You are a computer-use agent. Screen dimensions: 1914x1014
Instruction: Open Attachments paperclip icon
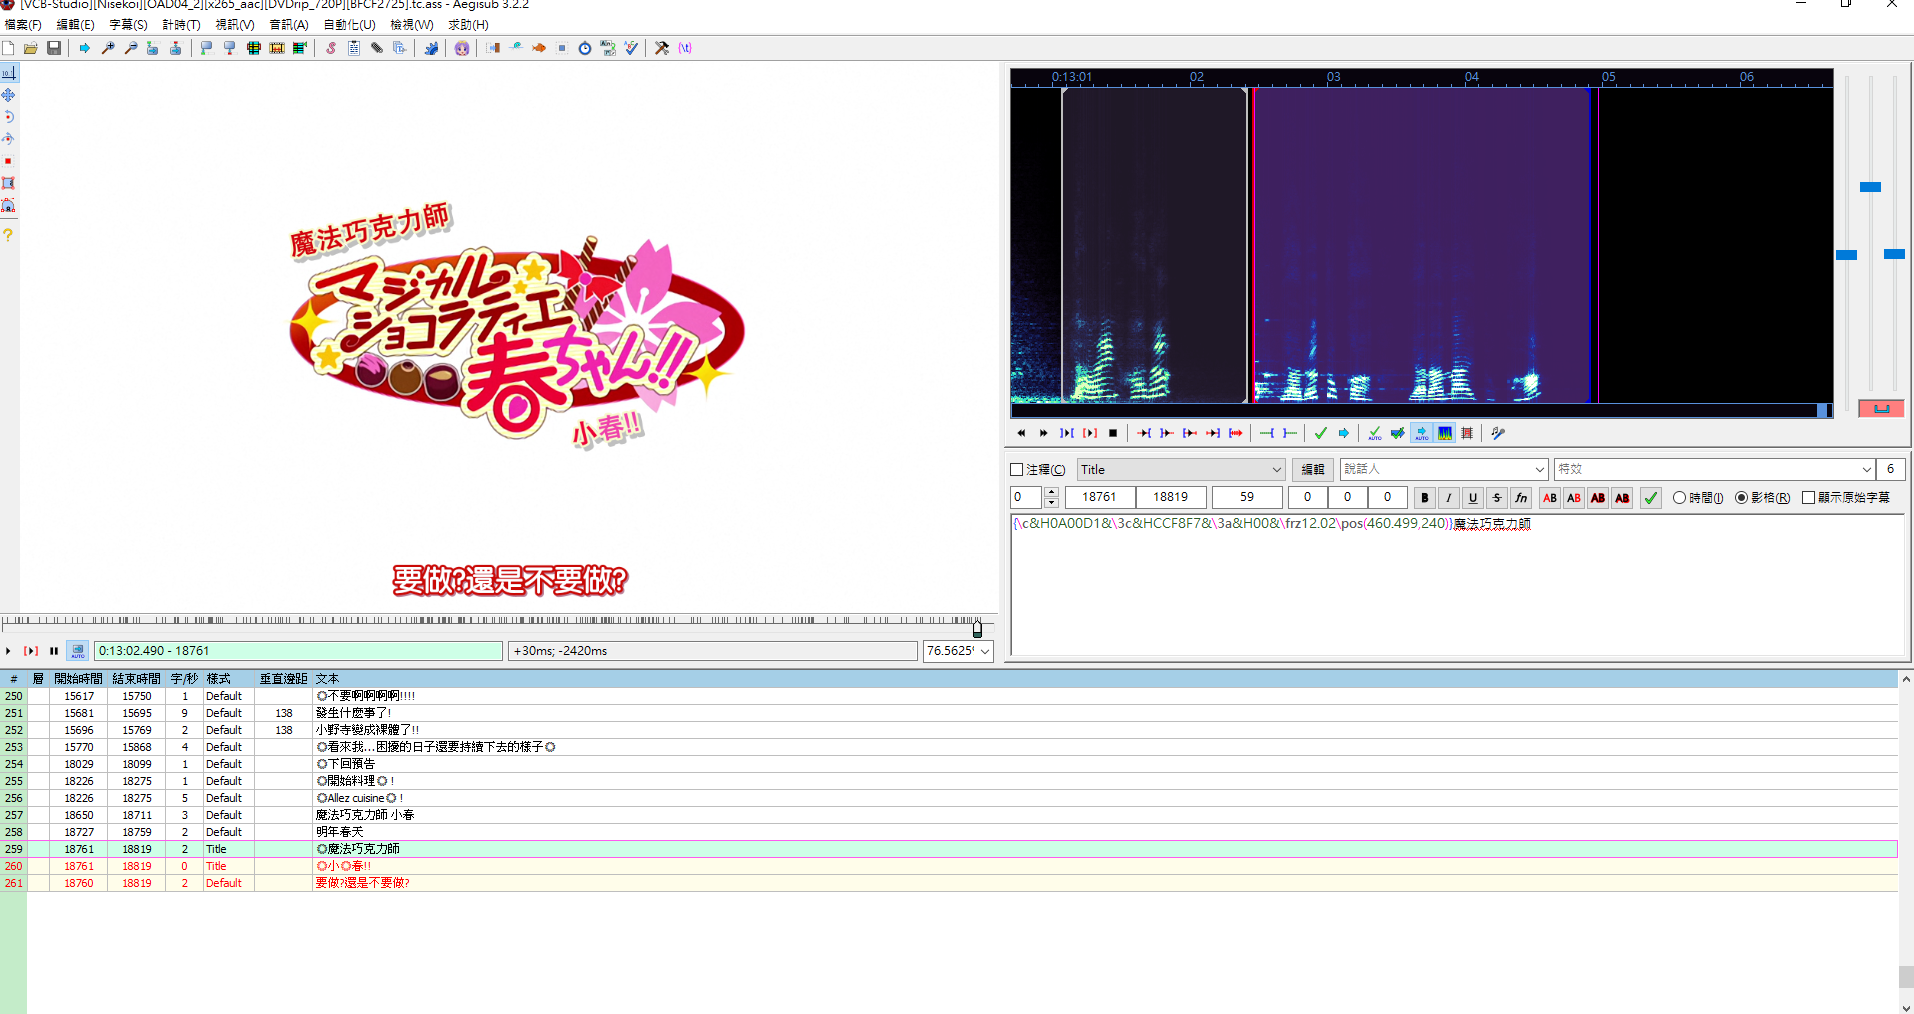click(377, 48)
